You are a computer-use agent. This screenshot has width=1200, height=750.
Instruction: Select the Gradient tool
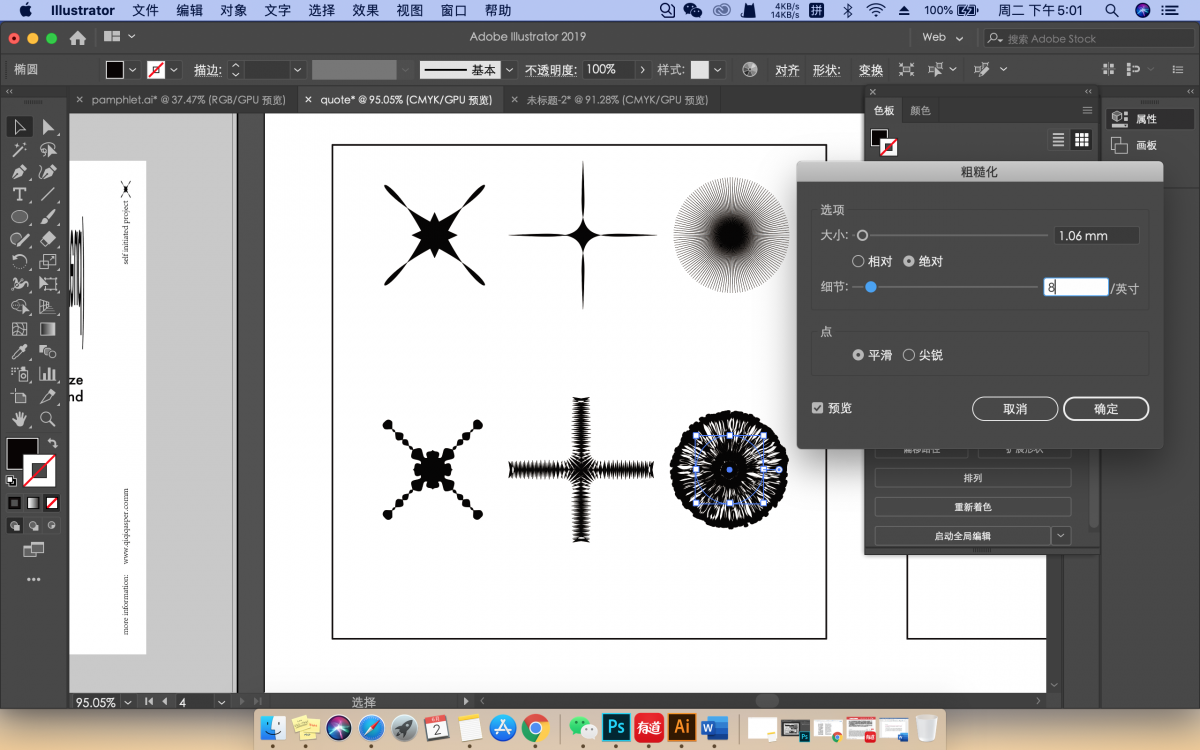click(x=48, y=329)
